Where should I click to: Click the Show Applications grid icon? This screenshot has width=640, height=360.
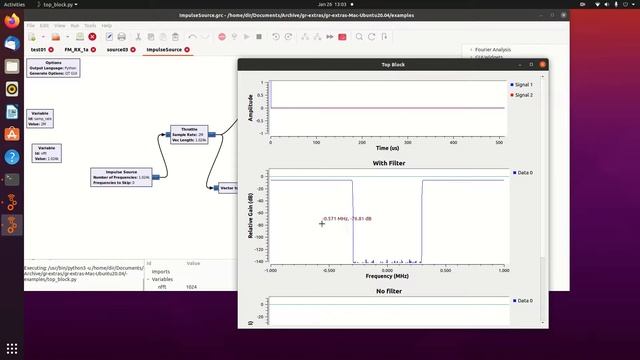click(12, 349)
